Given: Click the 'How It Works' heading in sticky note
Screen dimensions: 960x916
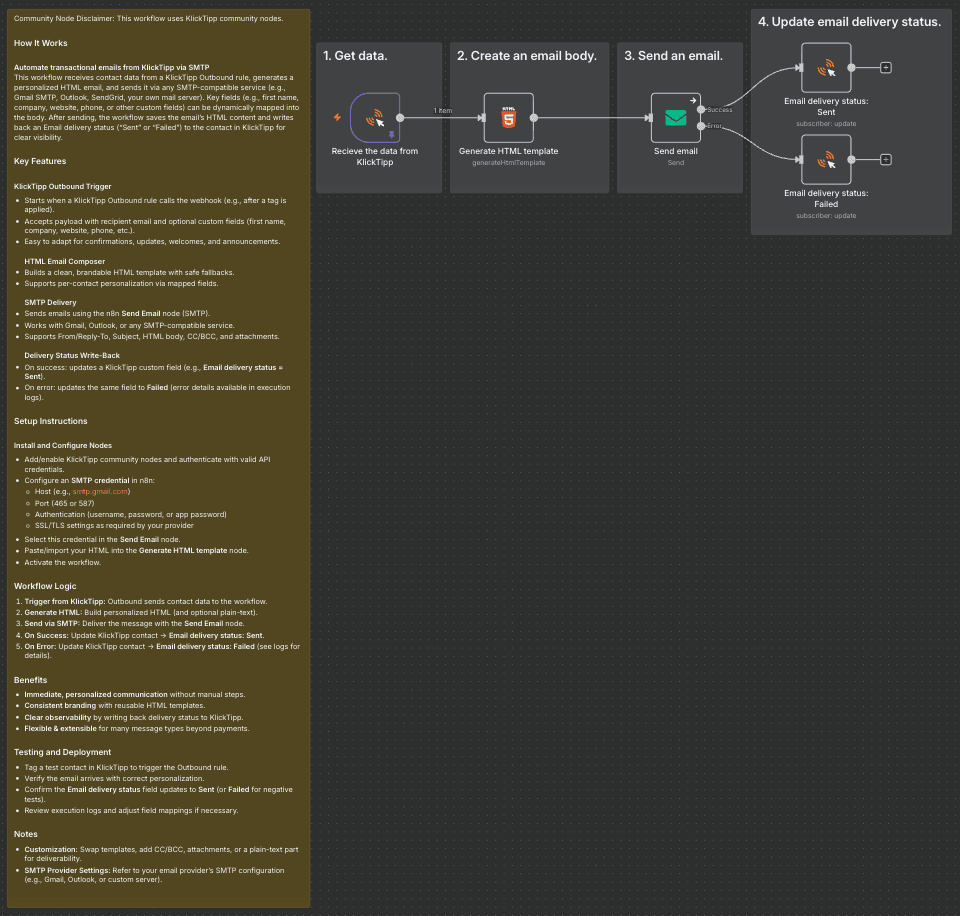Looking at the screenshot, I should point(41,43).
